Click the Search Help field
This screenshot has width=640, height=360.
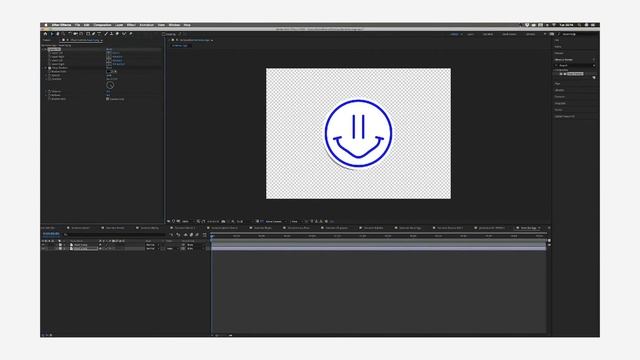(576, 34)
